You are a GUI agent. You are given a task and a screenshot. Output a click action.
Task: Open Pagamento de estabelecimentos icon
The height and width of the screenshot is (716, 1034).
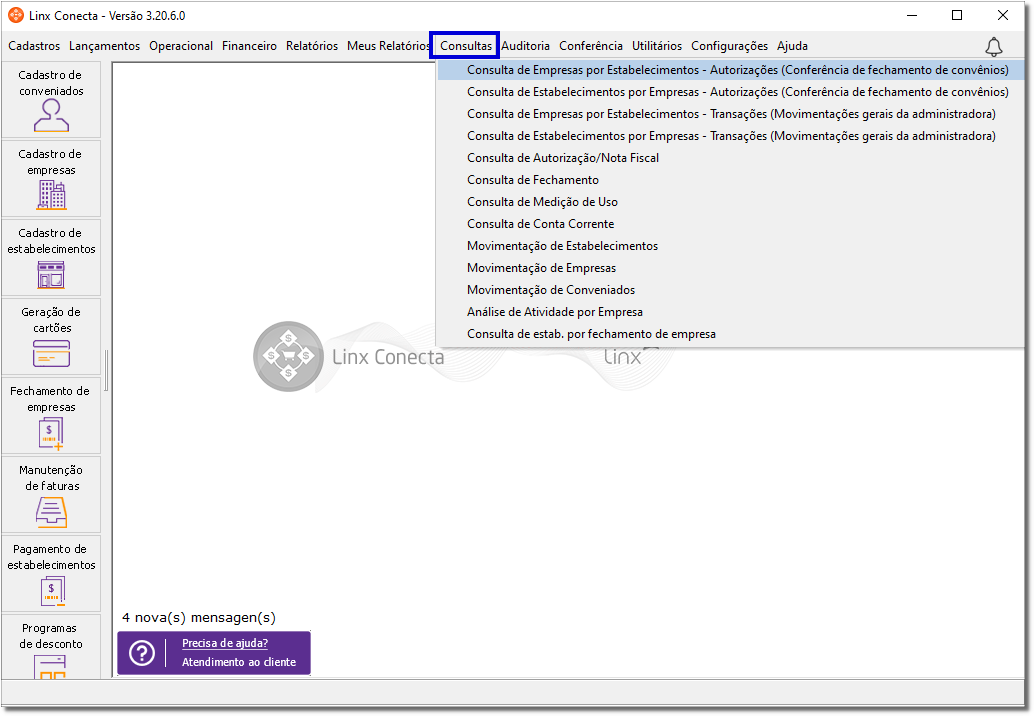[x=51, y=591]
